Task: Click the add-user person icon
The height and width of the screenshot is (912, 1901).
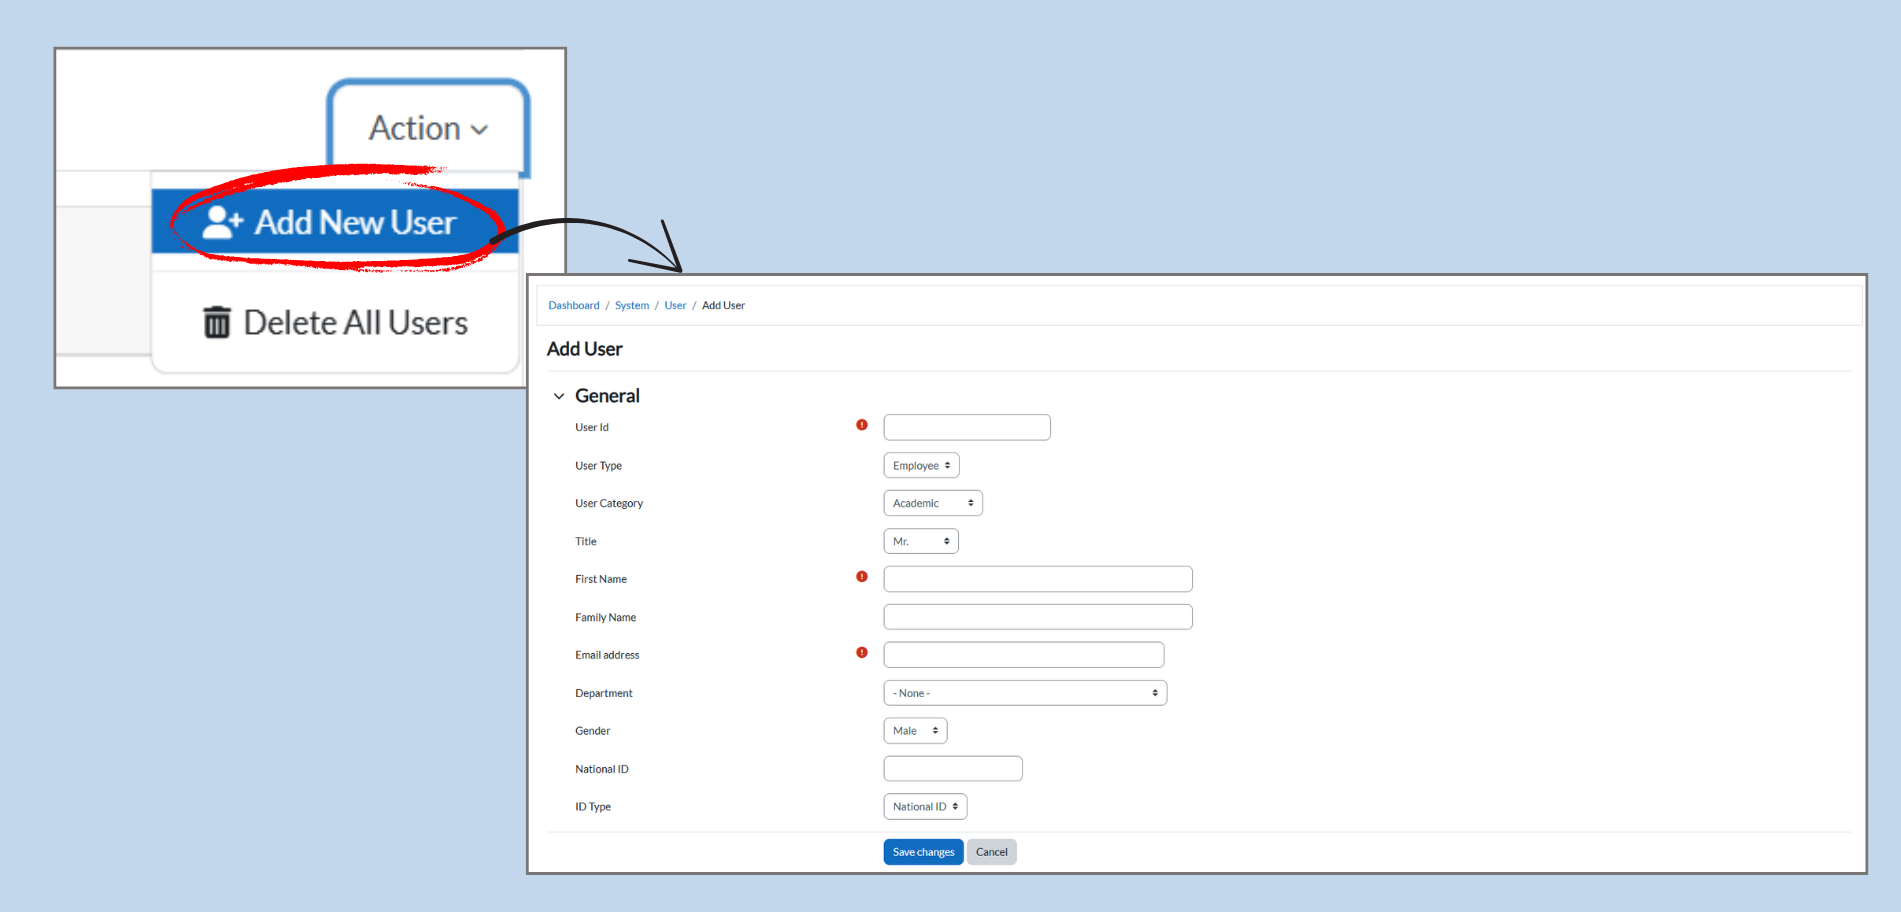Action: (x=221, y=222)
